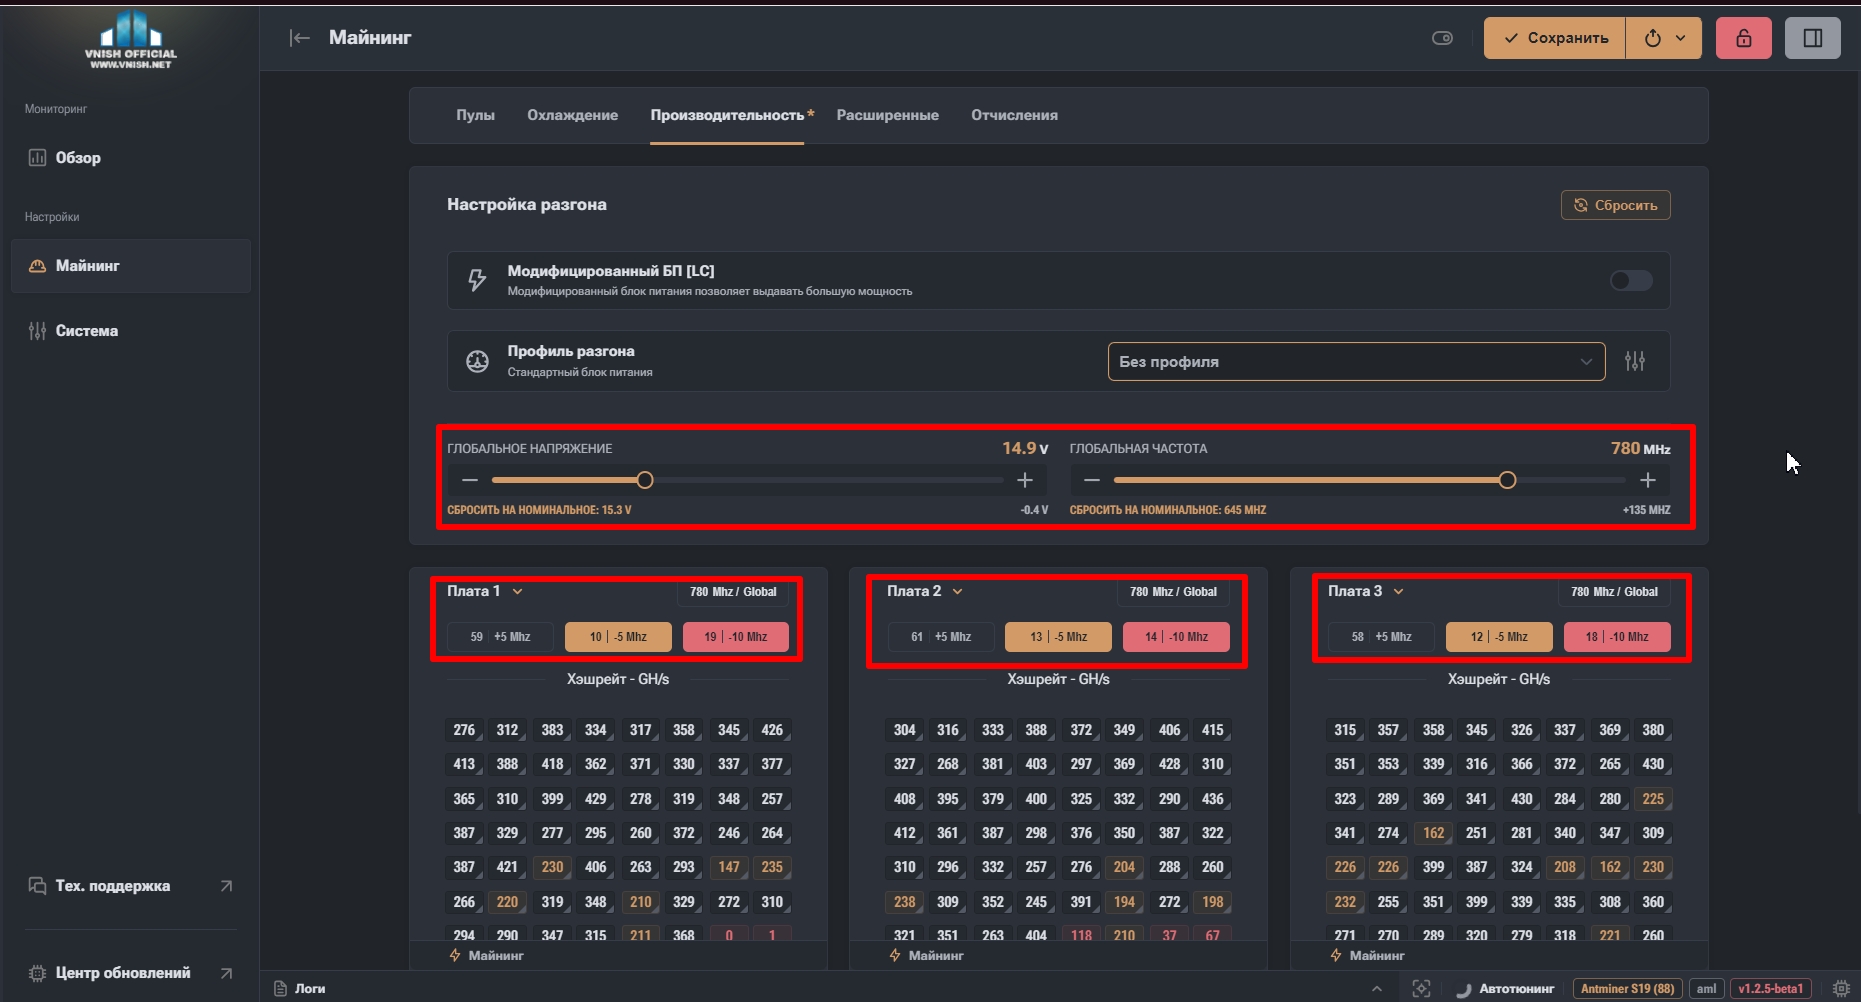The height and width of the screenshot is (1002, 1861).
Task: Click the aml badge in status bar
Action: (x=1706, y=989)
